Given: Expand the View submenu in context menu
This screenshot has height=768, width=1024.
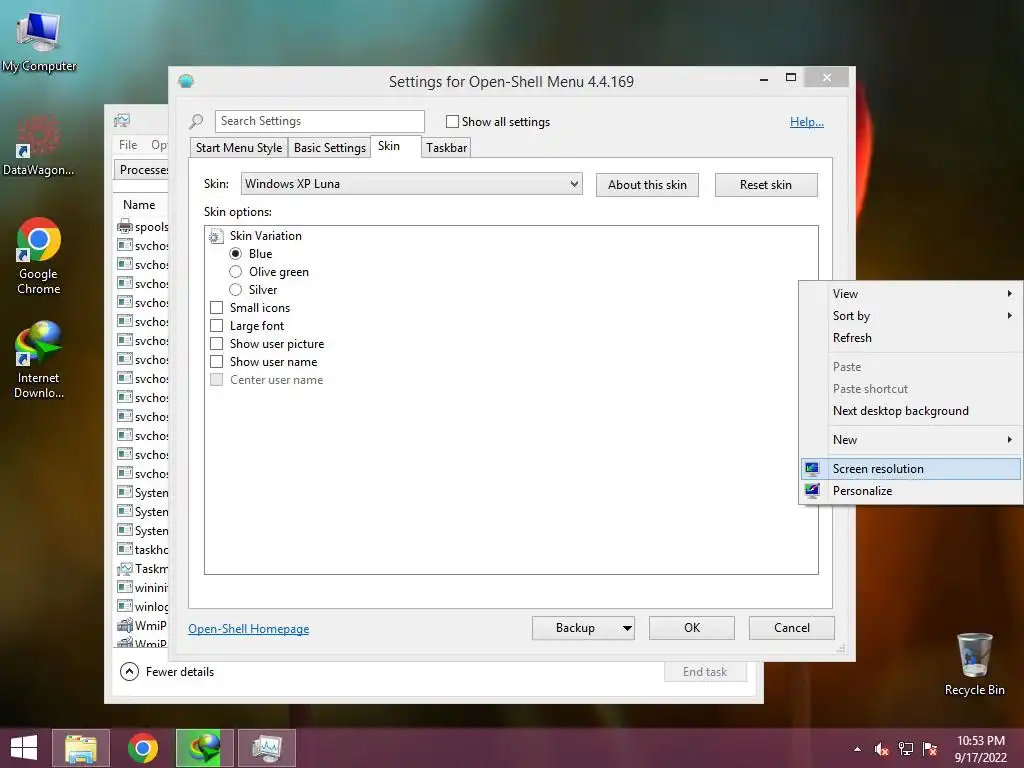Looking at the screenshot, I should coord(912,294).
